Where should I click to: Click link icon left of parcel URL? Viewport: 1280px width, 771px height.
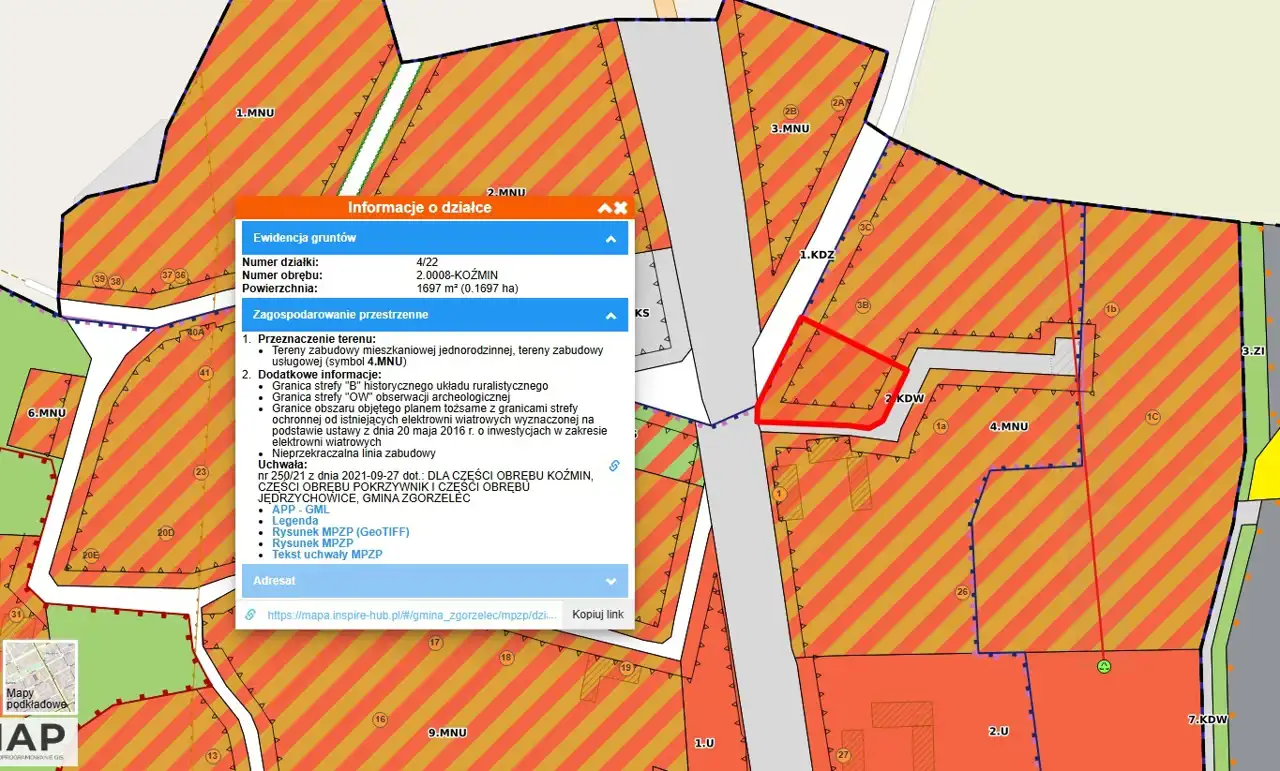coord(250,614)
